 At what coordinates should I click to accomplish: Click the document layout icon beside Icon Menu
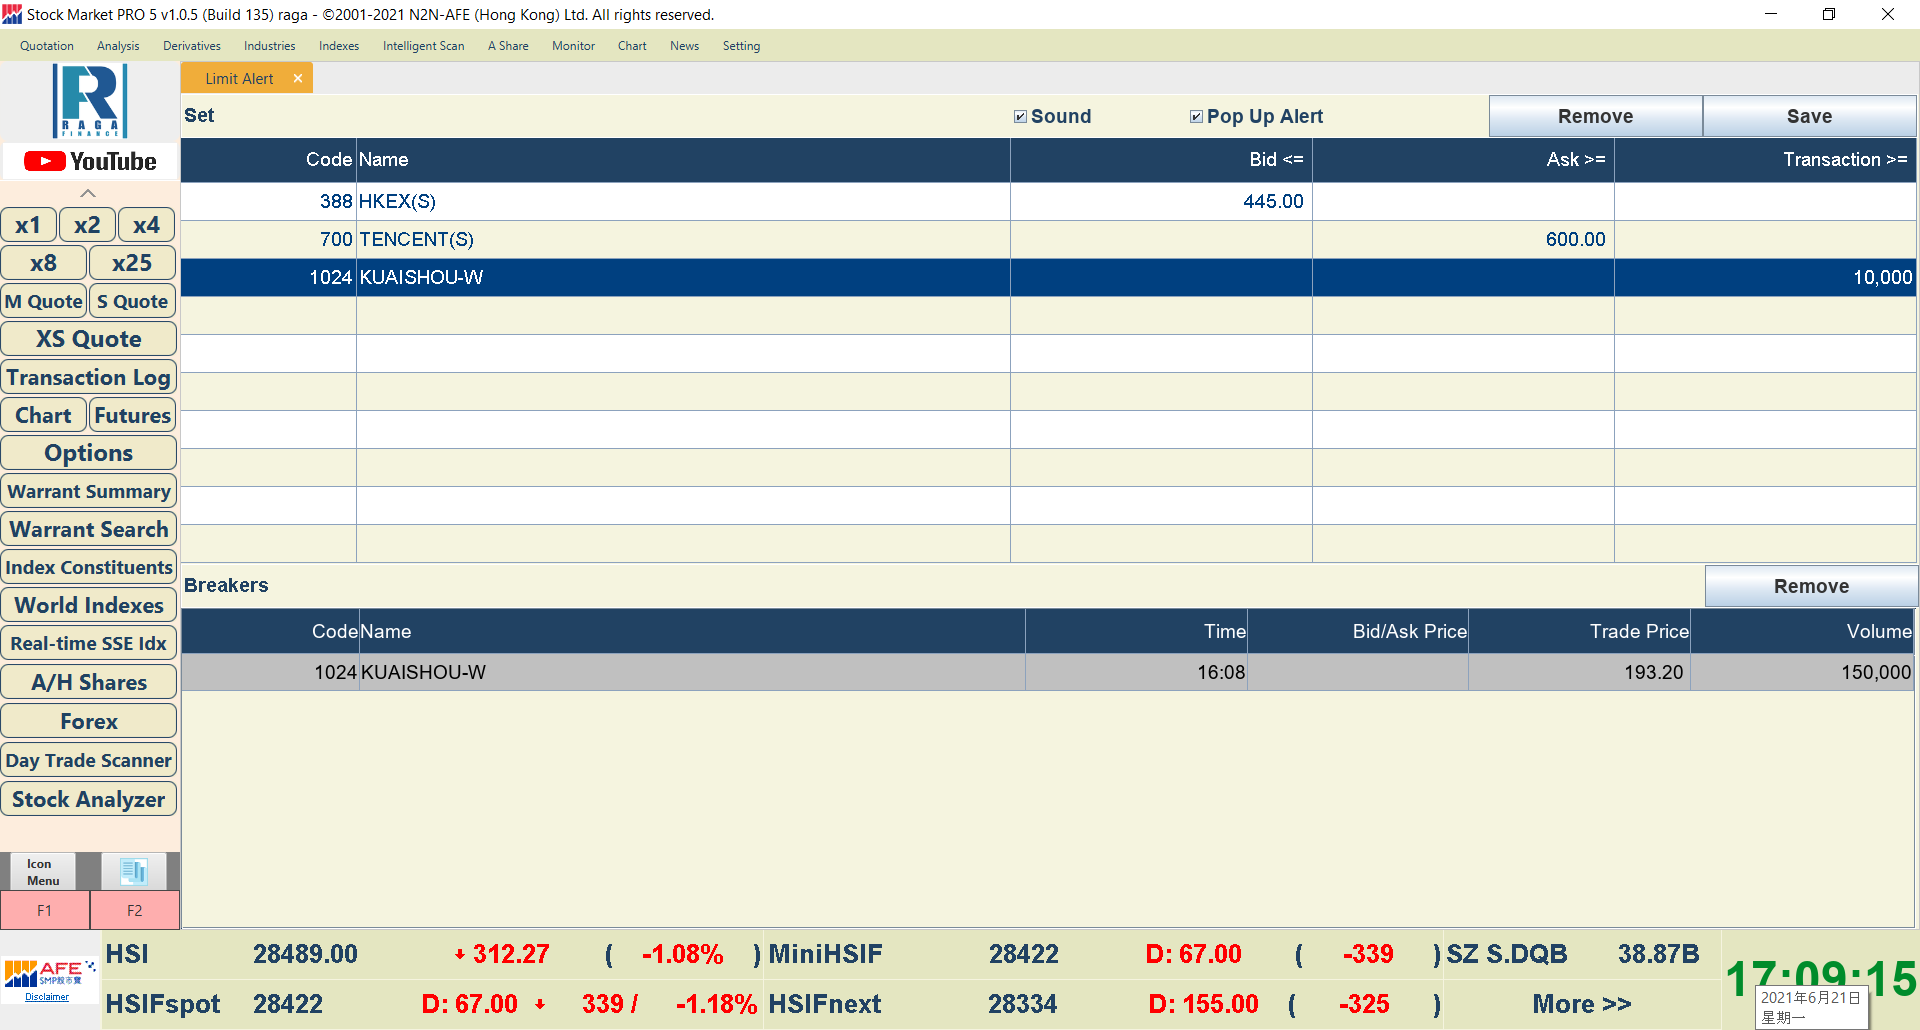point(133,872)
